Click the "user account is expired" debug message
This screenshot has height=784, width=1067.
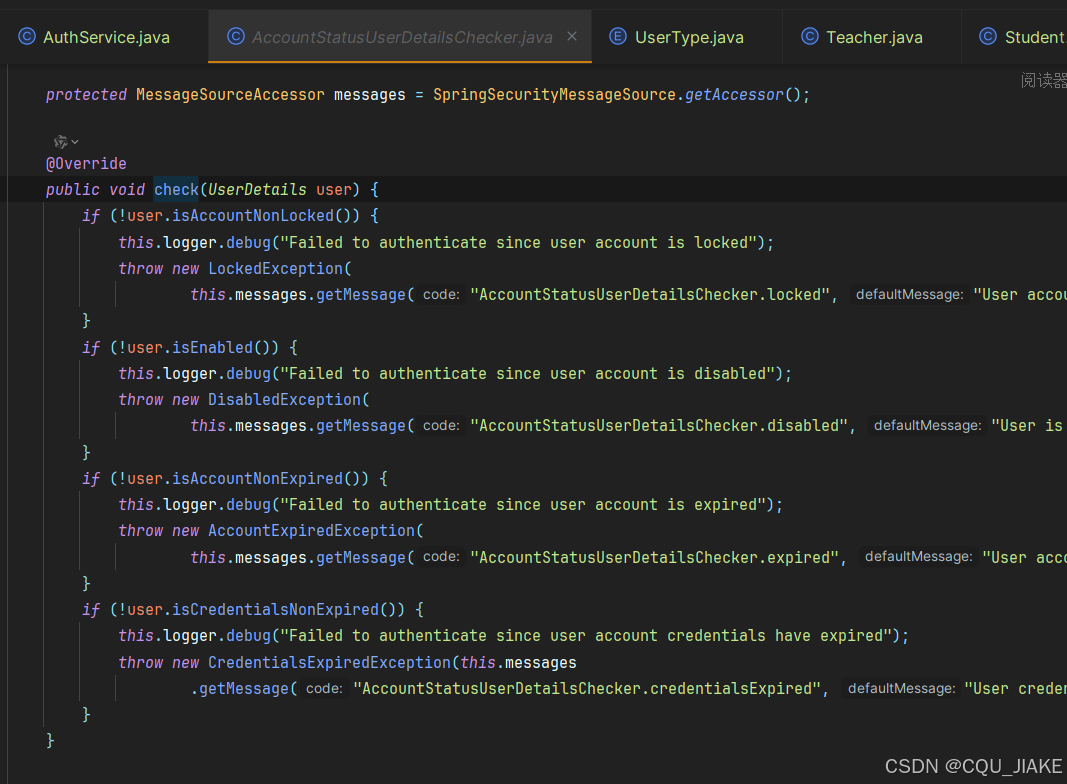pyautogui.click(x=523, y=505)
